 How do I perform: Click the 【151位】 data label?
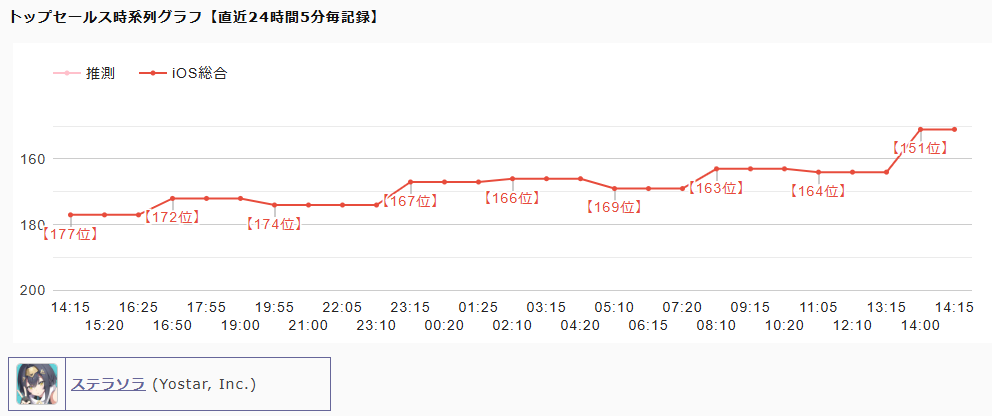[x=920, y=148]
